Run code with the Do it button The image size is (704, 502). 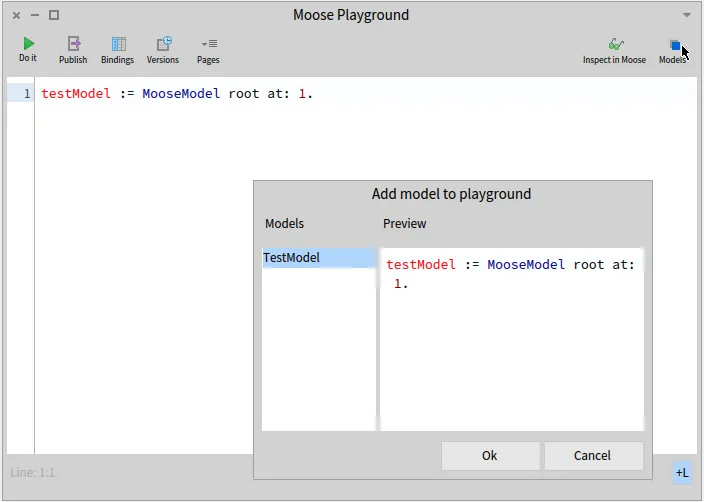pyautogui.click(x=28, y=49)
